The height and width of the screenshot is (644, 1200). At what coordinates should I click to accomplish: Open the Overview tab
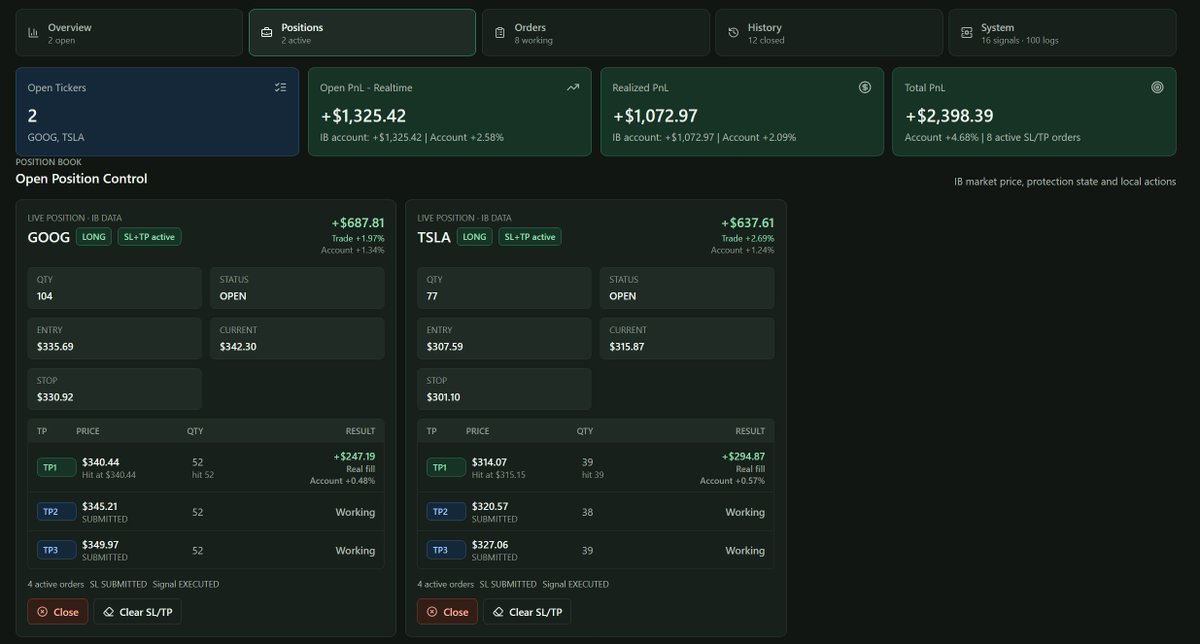128,33
